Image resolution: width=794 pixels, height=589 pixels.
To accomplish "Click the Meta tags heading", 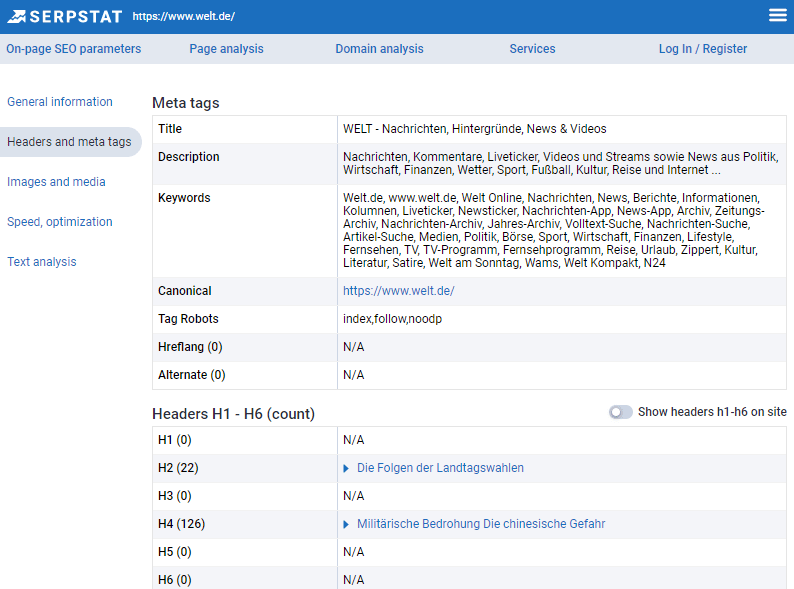I will tap(186, 103).
